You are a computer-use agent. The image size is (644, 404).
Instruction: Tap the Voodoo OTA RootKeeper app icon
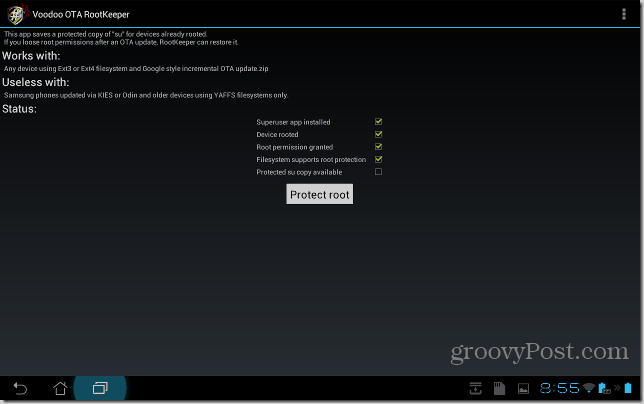tap(16, 14)
